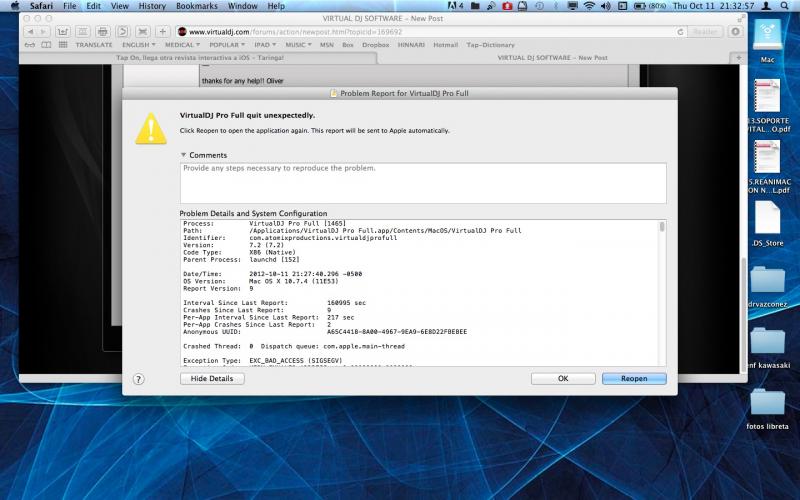
Task: Expand the MUSIC bookmarks folder dropdown
Action: tap(298, 45)
